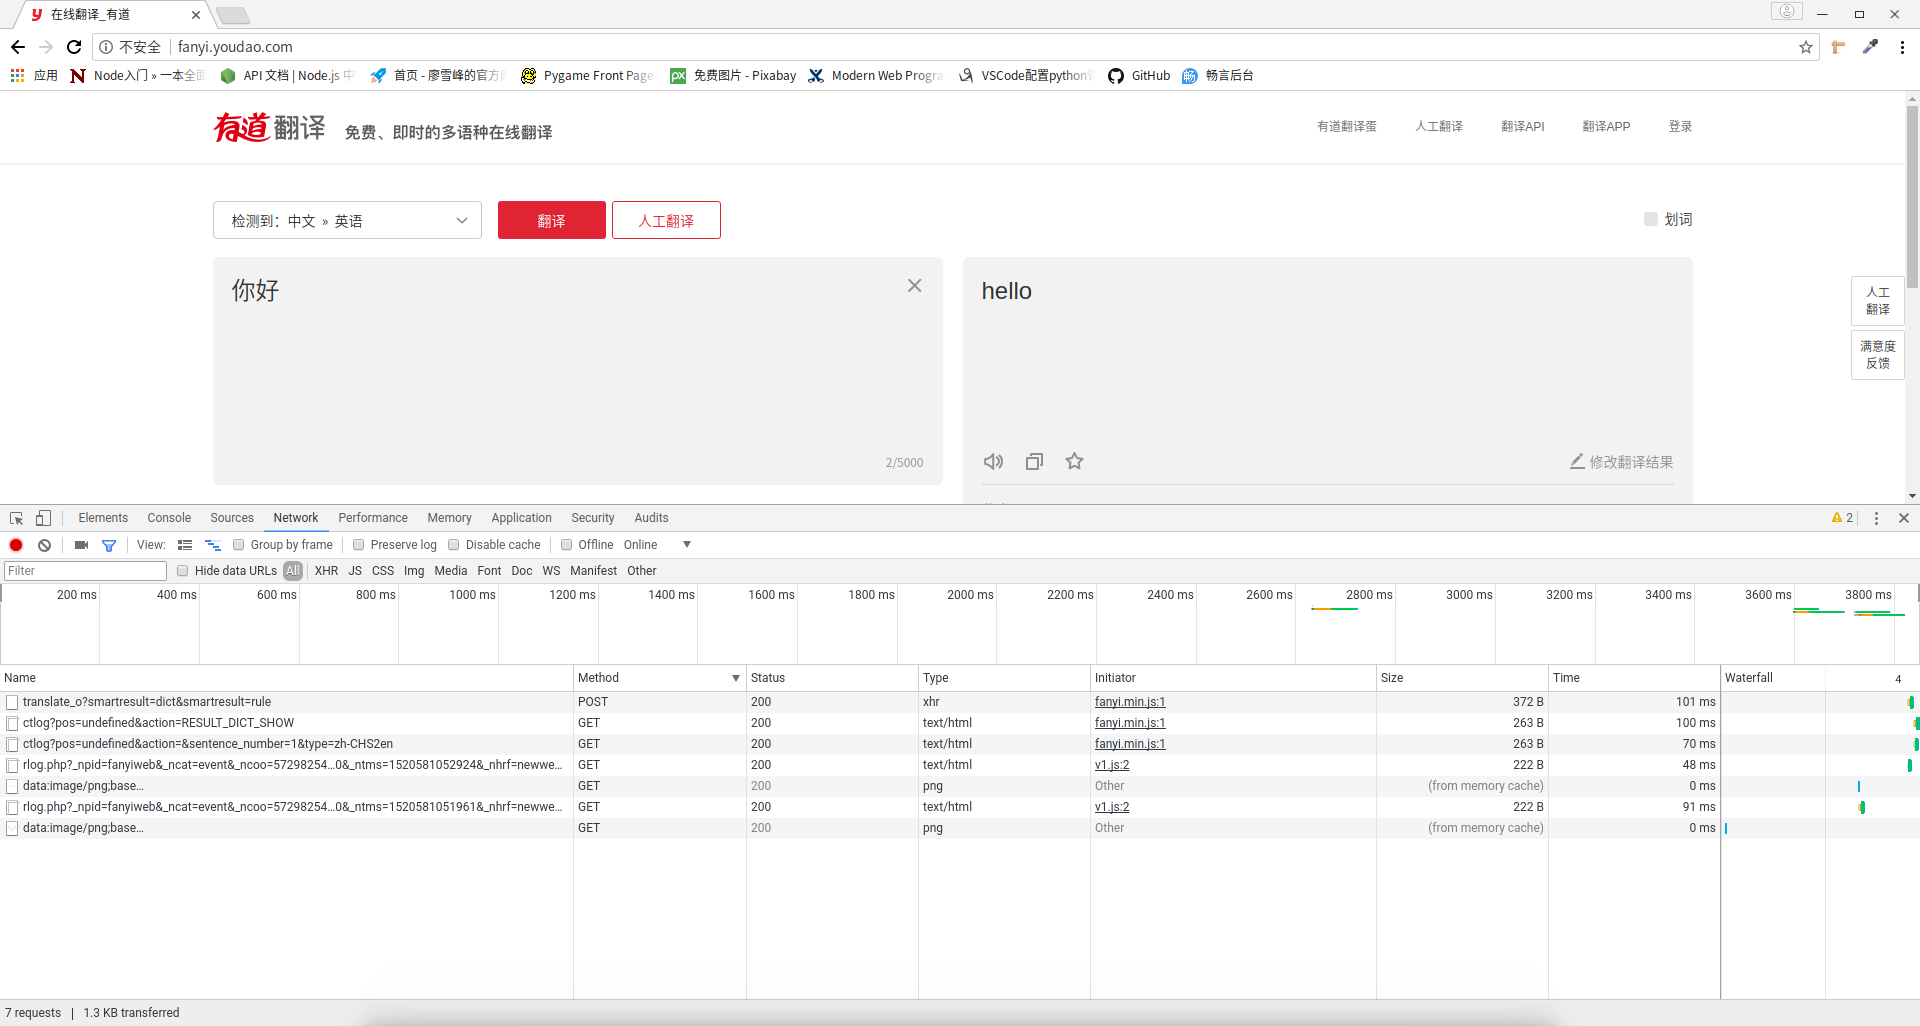
Task: Click the source text area containing 你好
Action: [577, 371]
